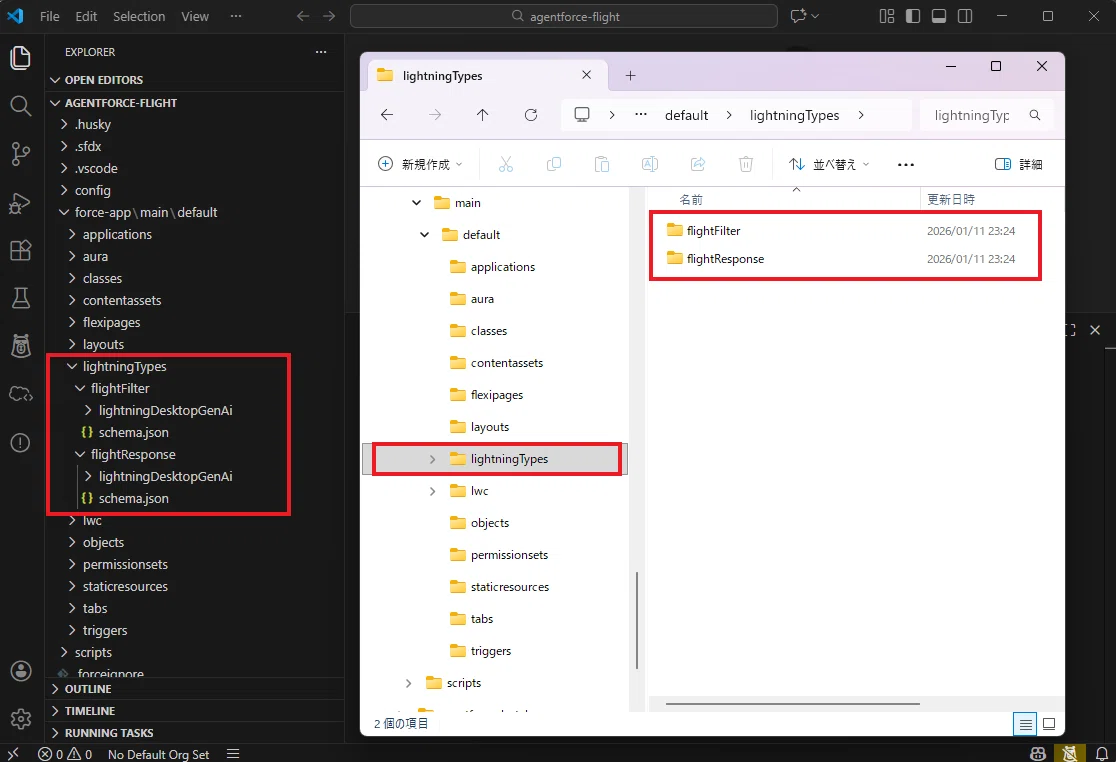The image size is (1116, 762).
Task: Open the 新規作成 new item dropdown
Action: tap(420, 164)
